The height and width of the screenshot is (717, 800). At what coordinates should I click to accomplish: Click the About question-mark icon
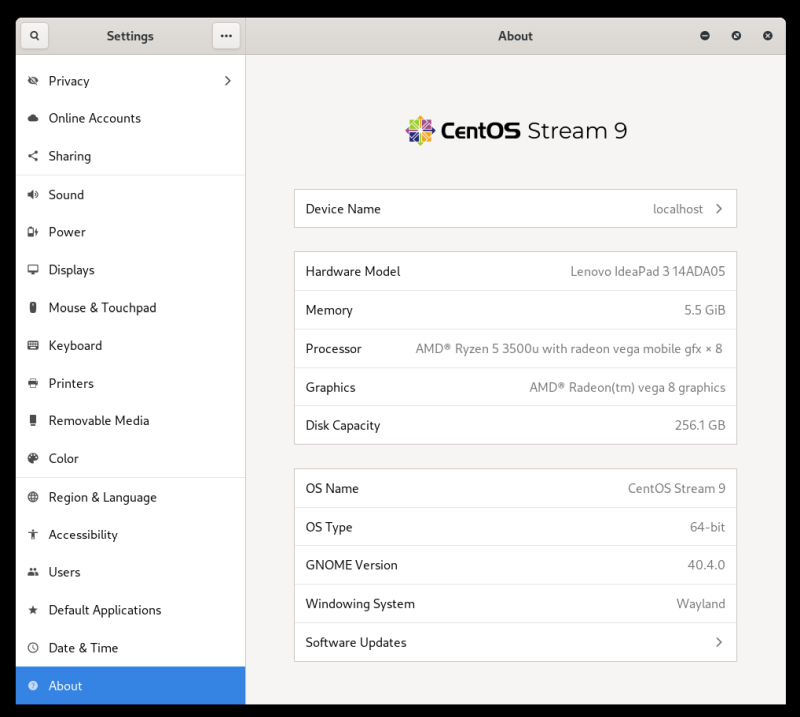tap(33, 686)
